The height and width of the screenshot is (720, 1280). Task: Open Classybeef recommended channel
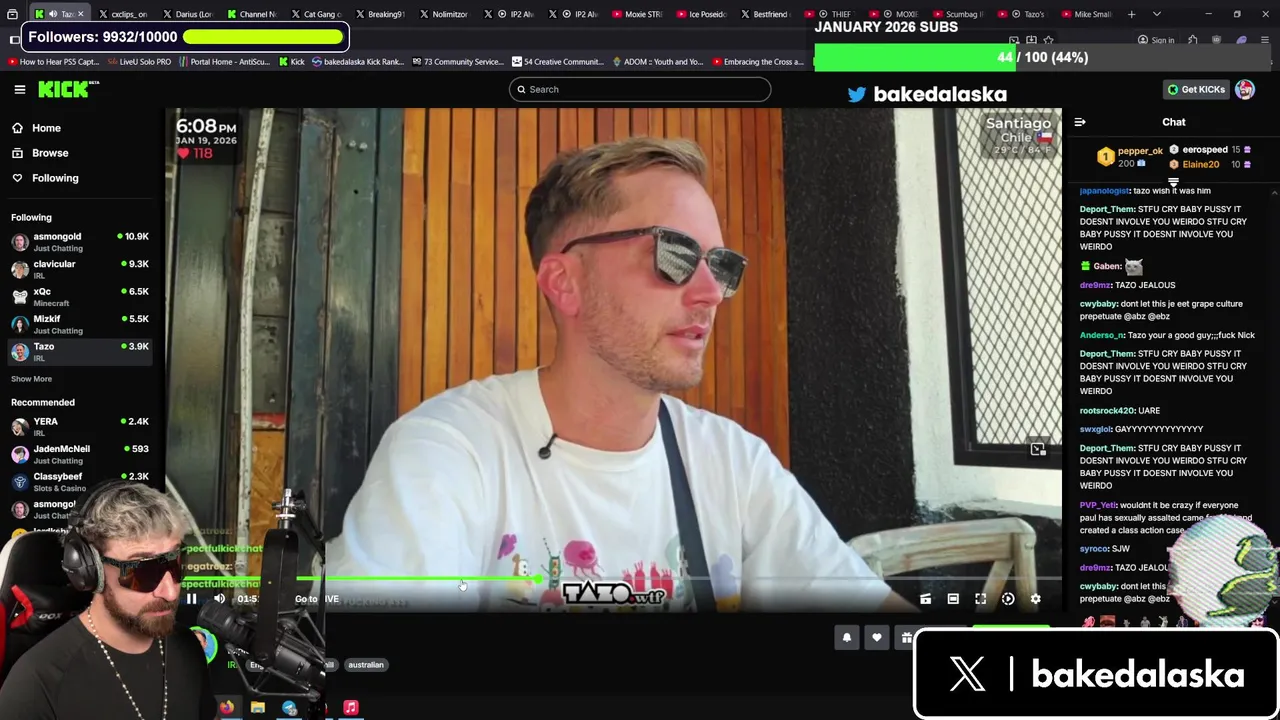pos(80,481)
